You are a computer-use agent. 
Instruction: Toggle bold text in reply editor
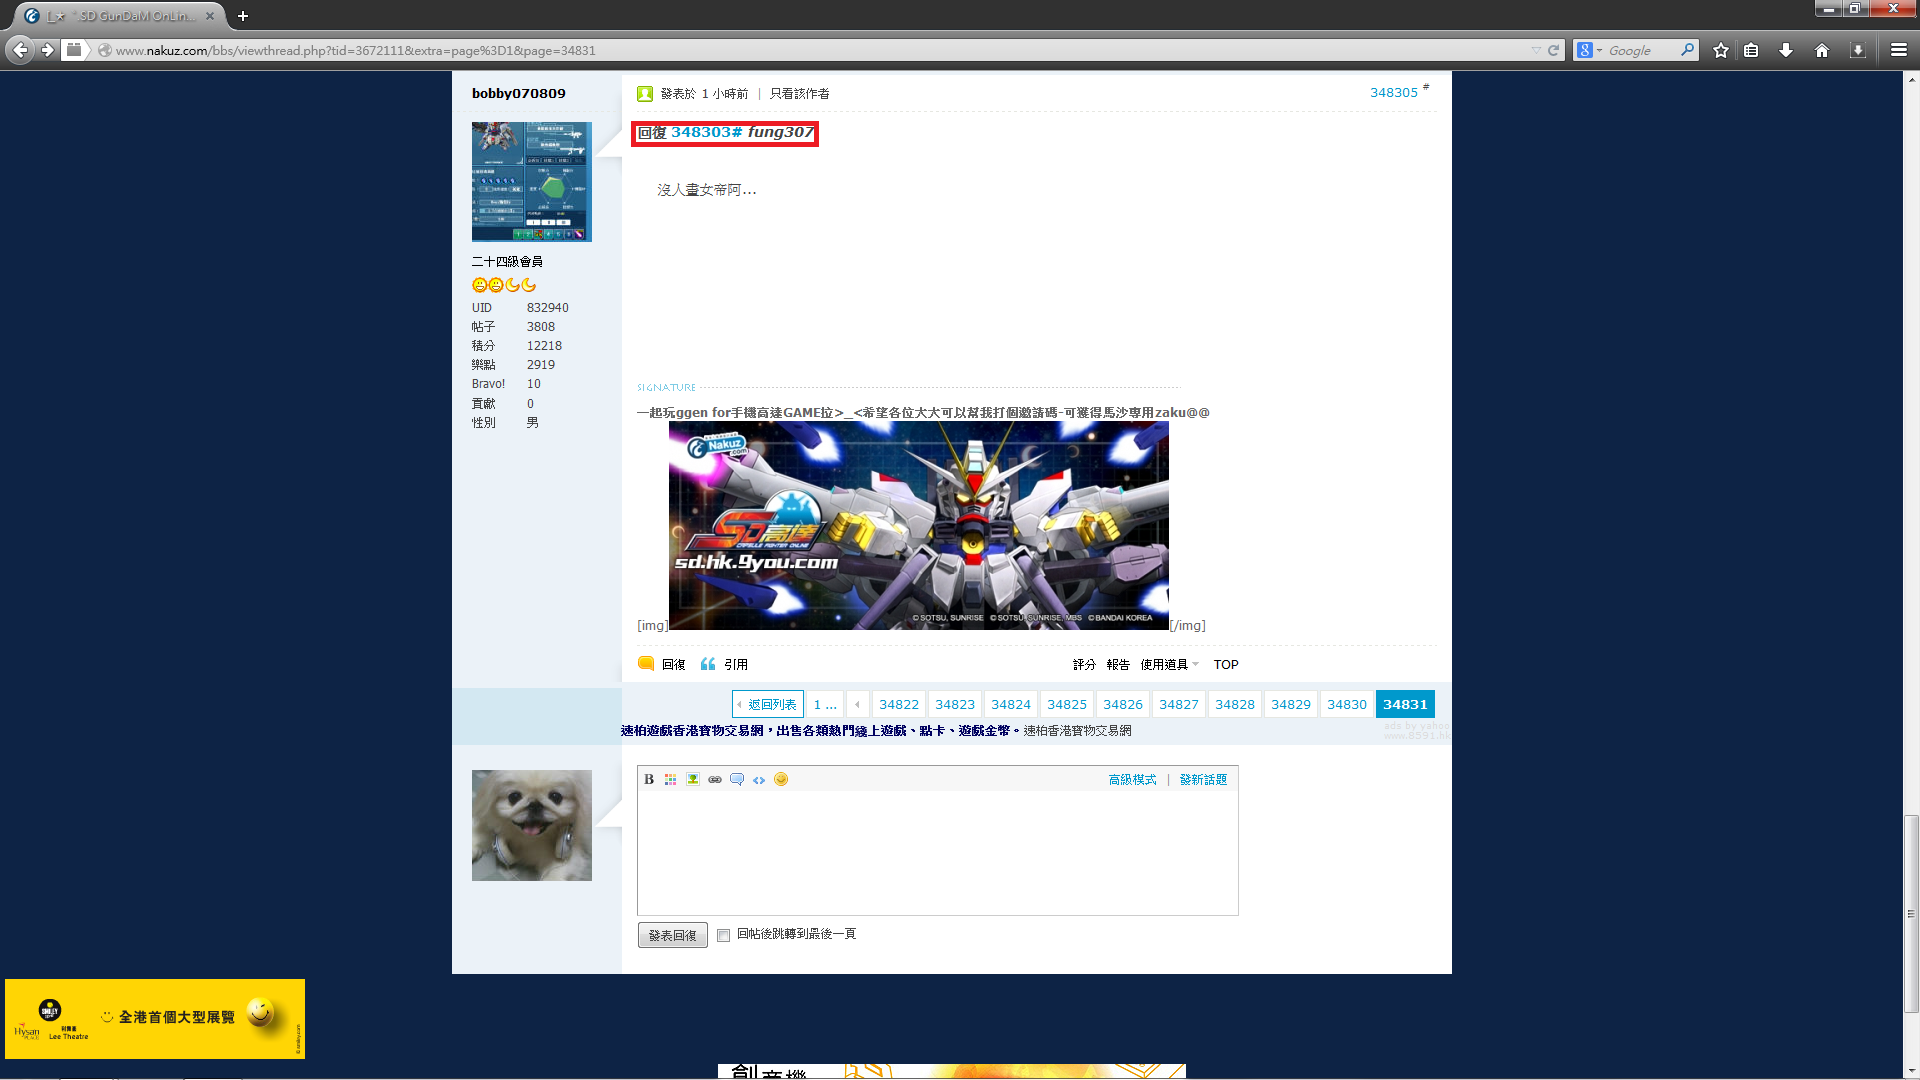click(x=649, y=780)
